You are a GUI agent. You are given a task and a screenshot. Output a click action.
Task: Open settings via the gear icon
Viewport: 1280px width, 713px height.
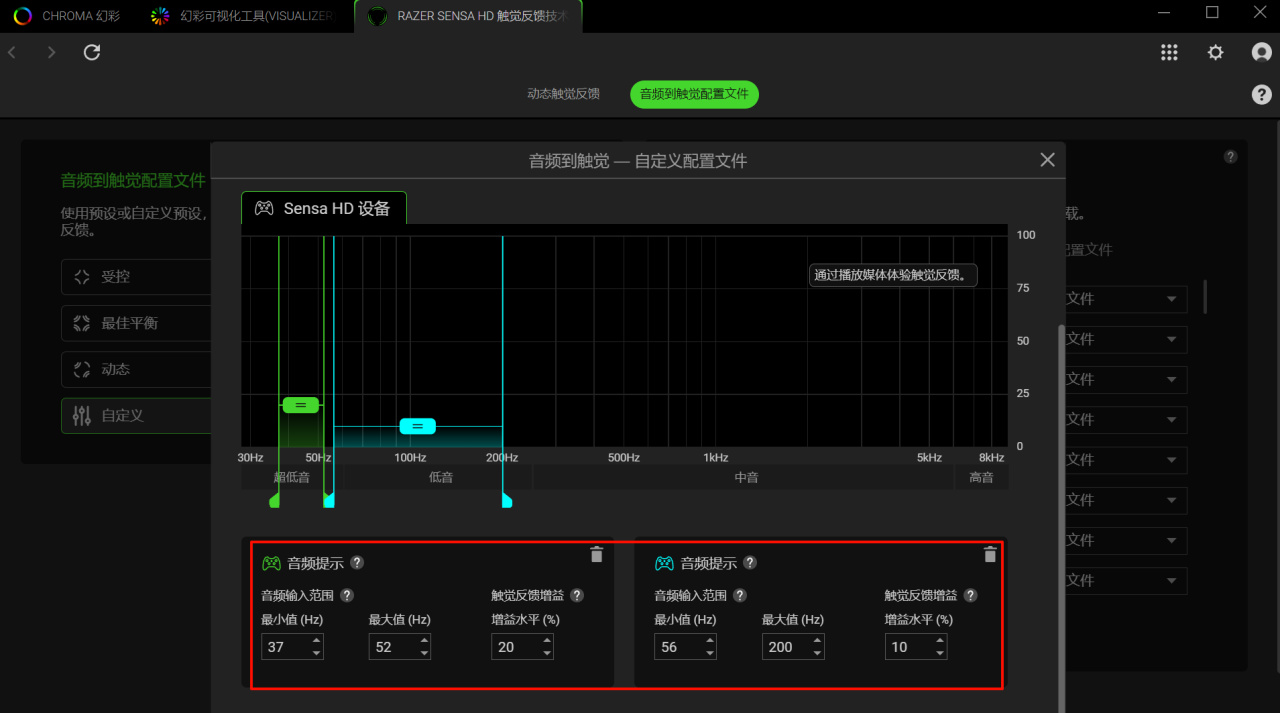tap(1215, 52)
